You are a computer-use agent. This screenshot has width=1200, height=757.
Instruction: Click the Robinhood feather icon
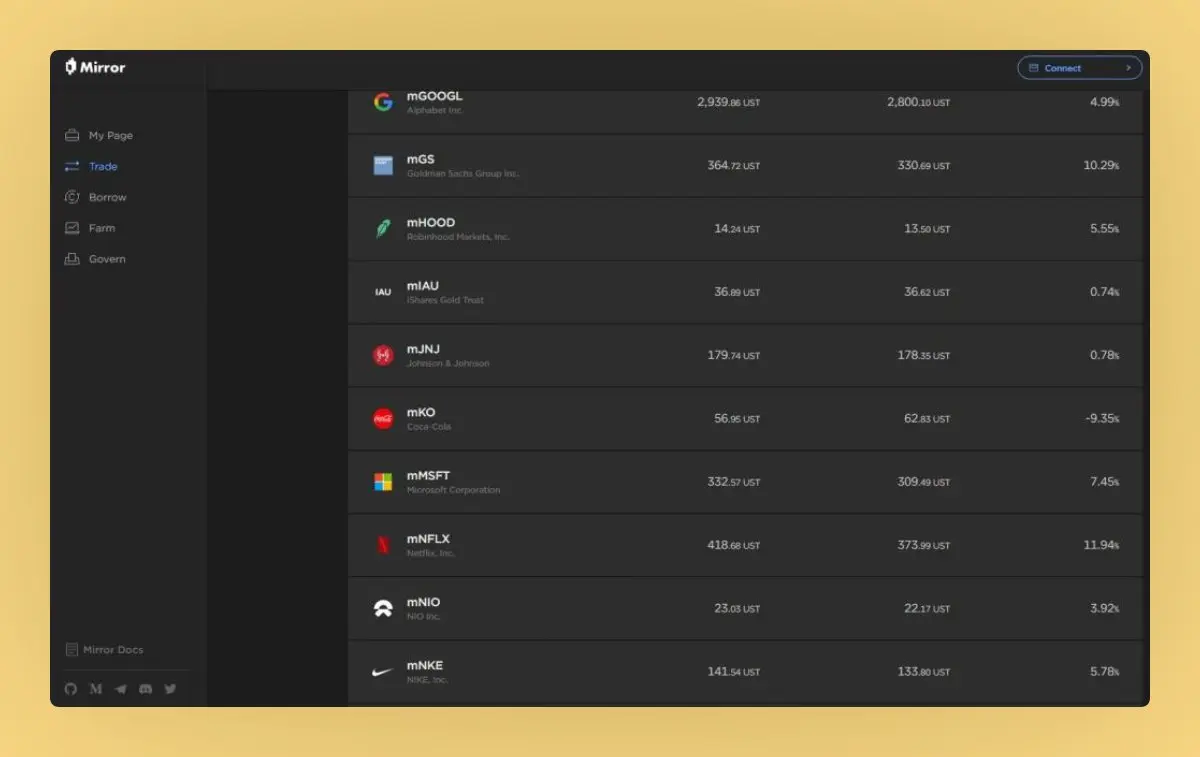pos(383,229)
